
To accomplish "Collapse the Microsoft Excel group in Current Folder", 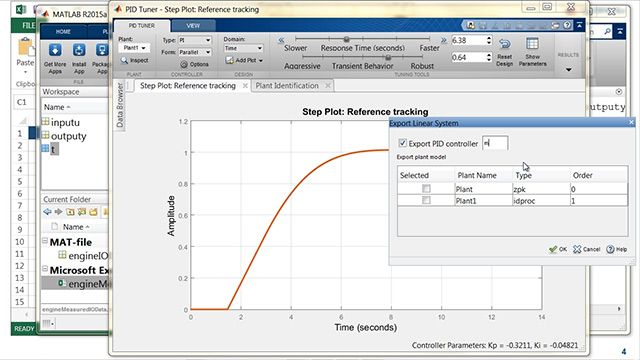I will tap(45, 269).
